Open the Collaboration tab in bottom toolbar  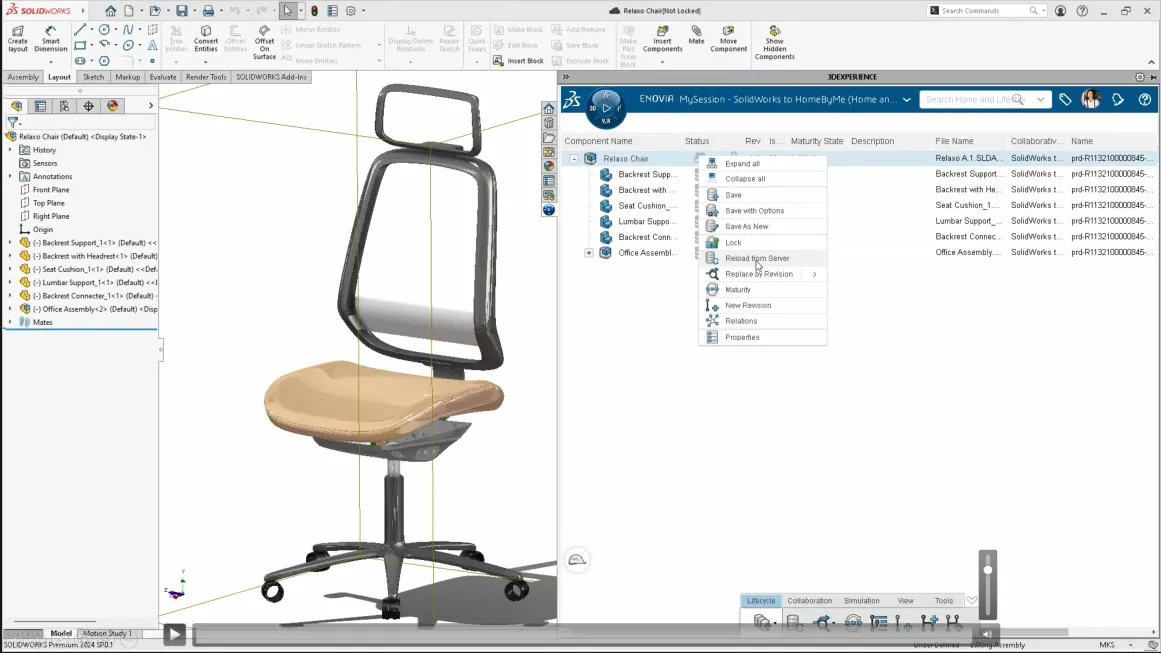click(x=809, y=601)
